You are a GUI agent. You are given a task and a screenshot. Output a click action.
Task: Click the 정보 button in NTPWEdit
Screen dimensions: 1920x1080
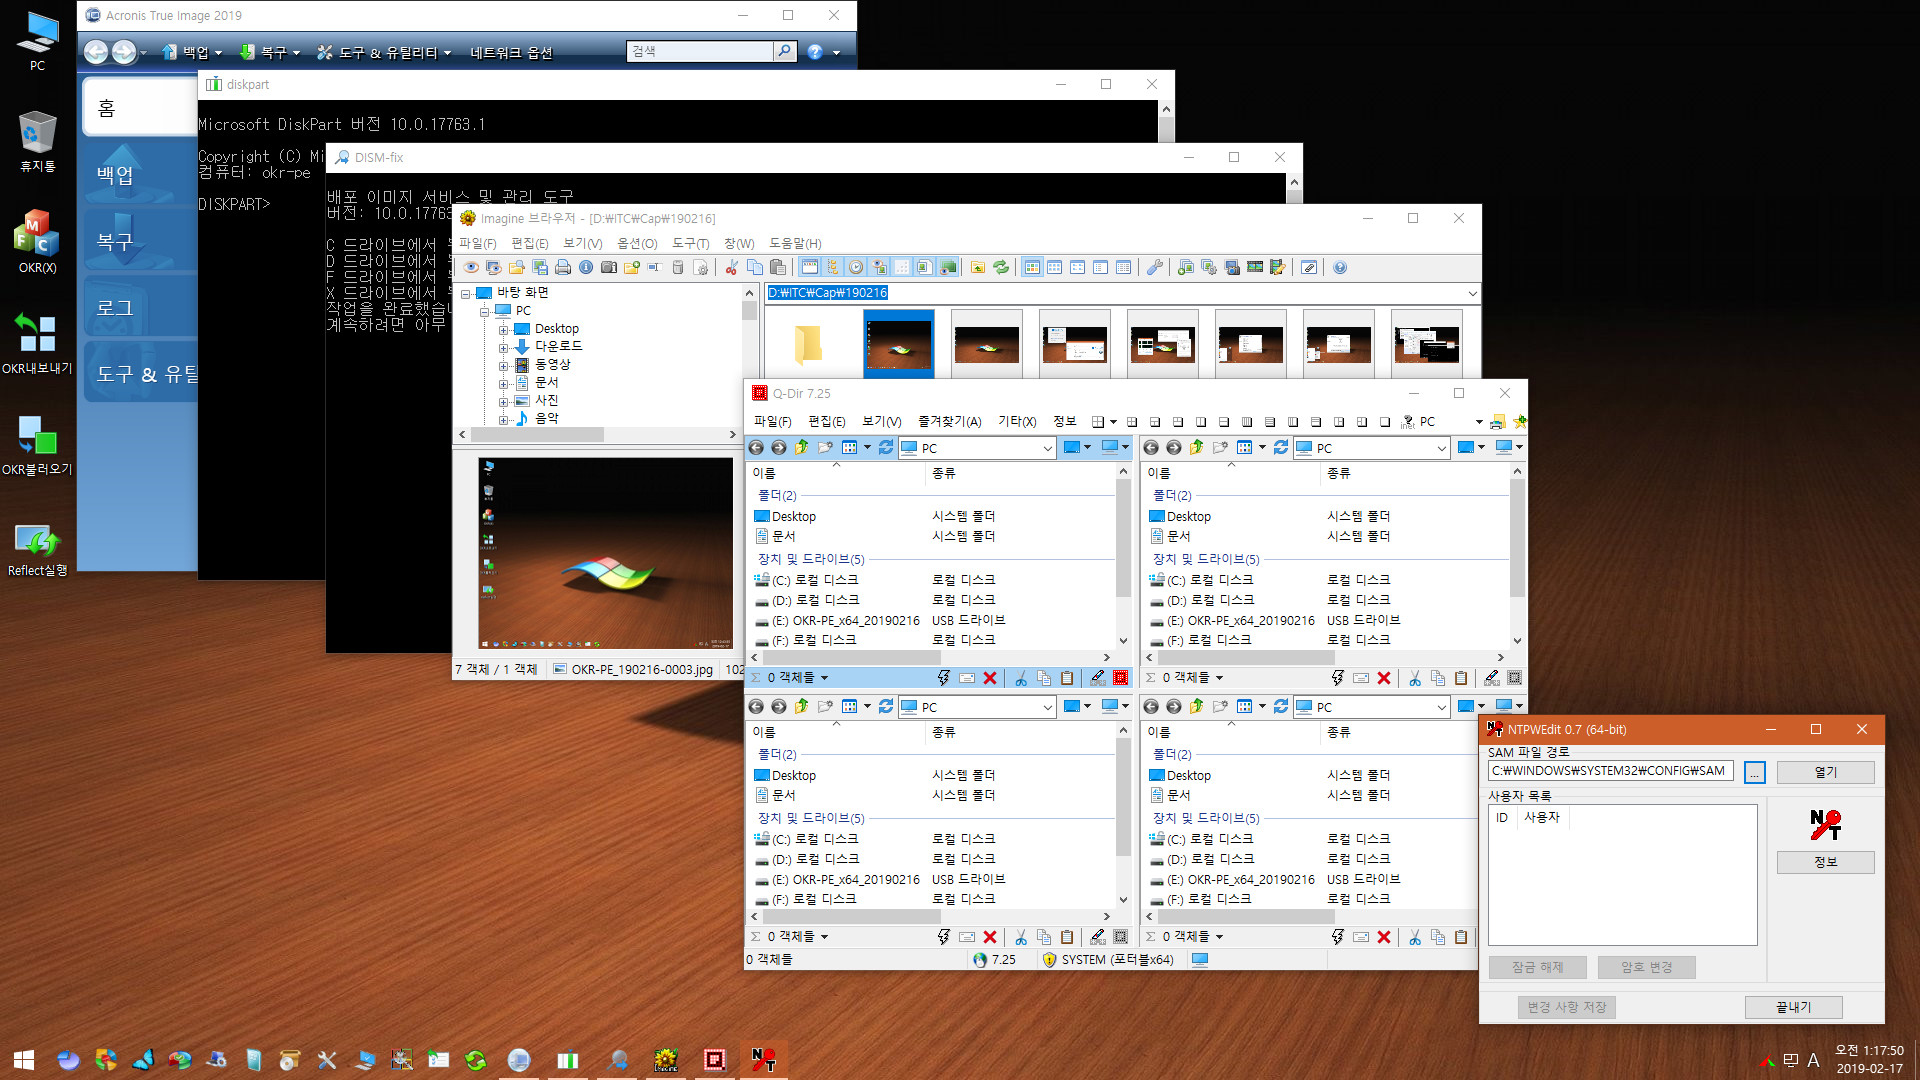pos(1826,862)
